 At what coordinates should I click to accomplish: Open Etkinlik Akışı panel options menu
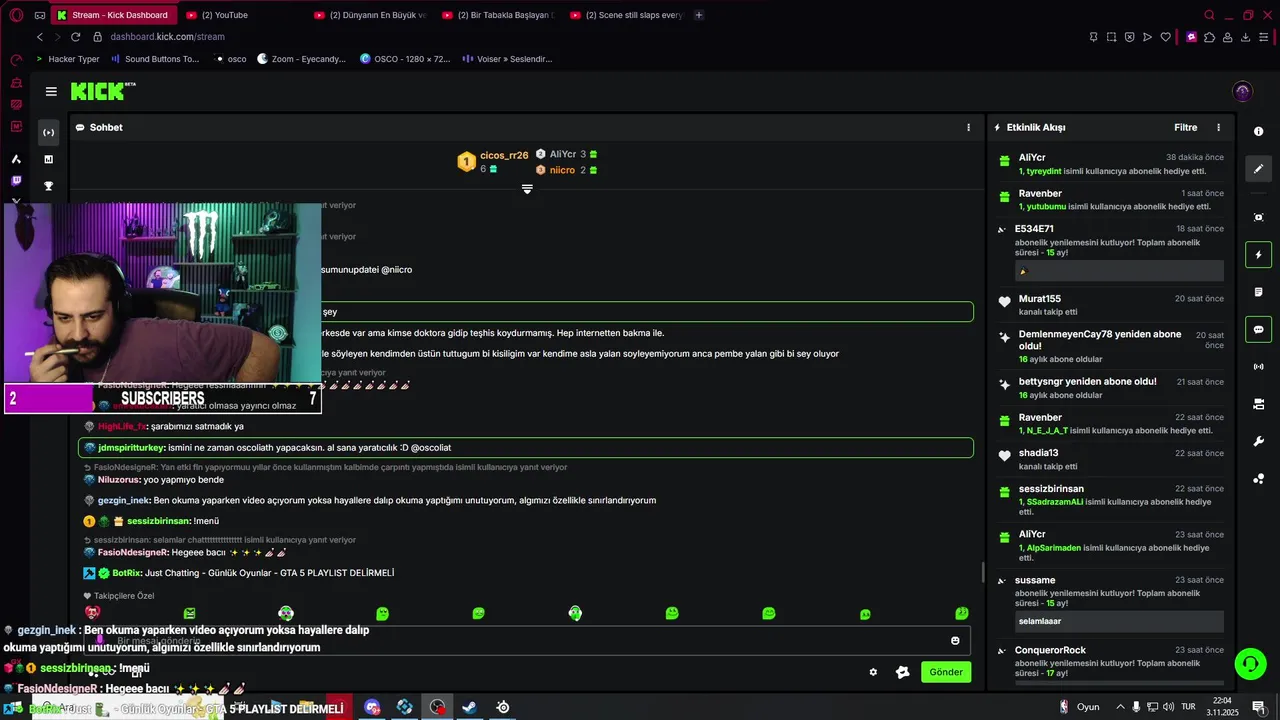[x=1218, y=127]
